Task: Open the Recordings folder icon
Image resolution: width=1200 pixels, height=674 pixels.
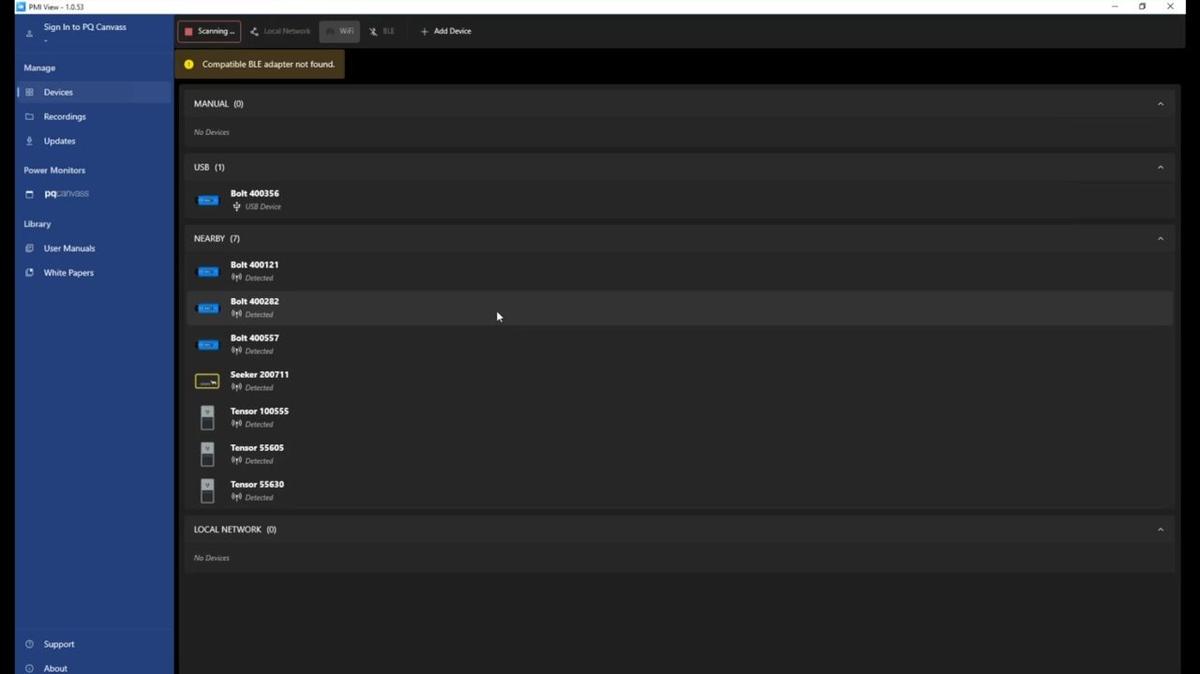Action: (x=29, y=117)
